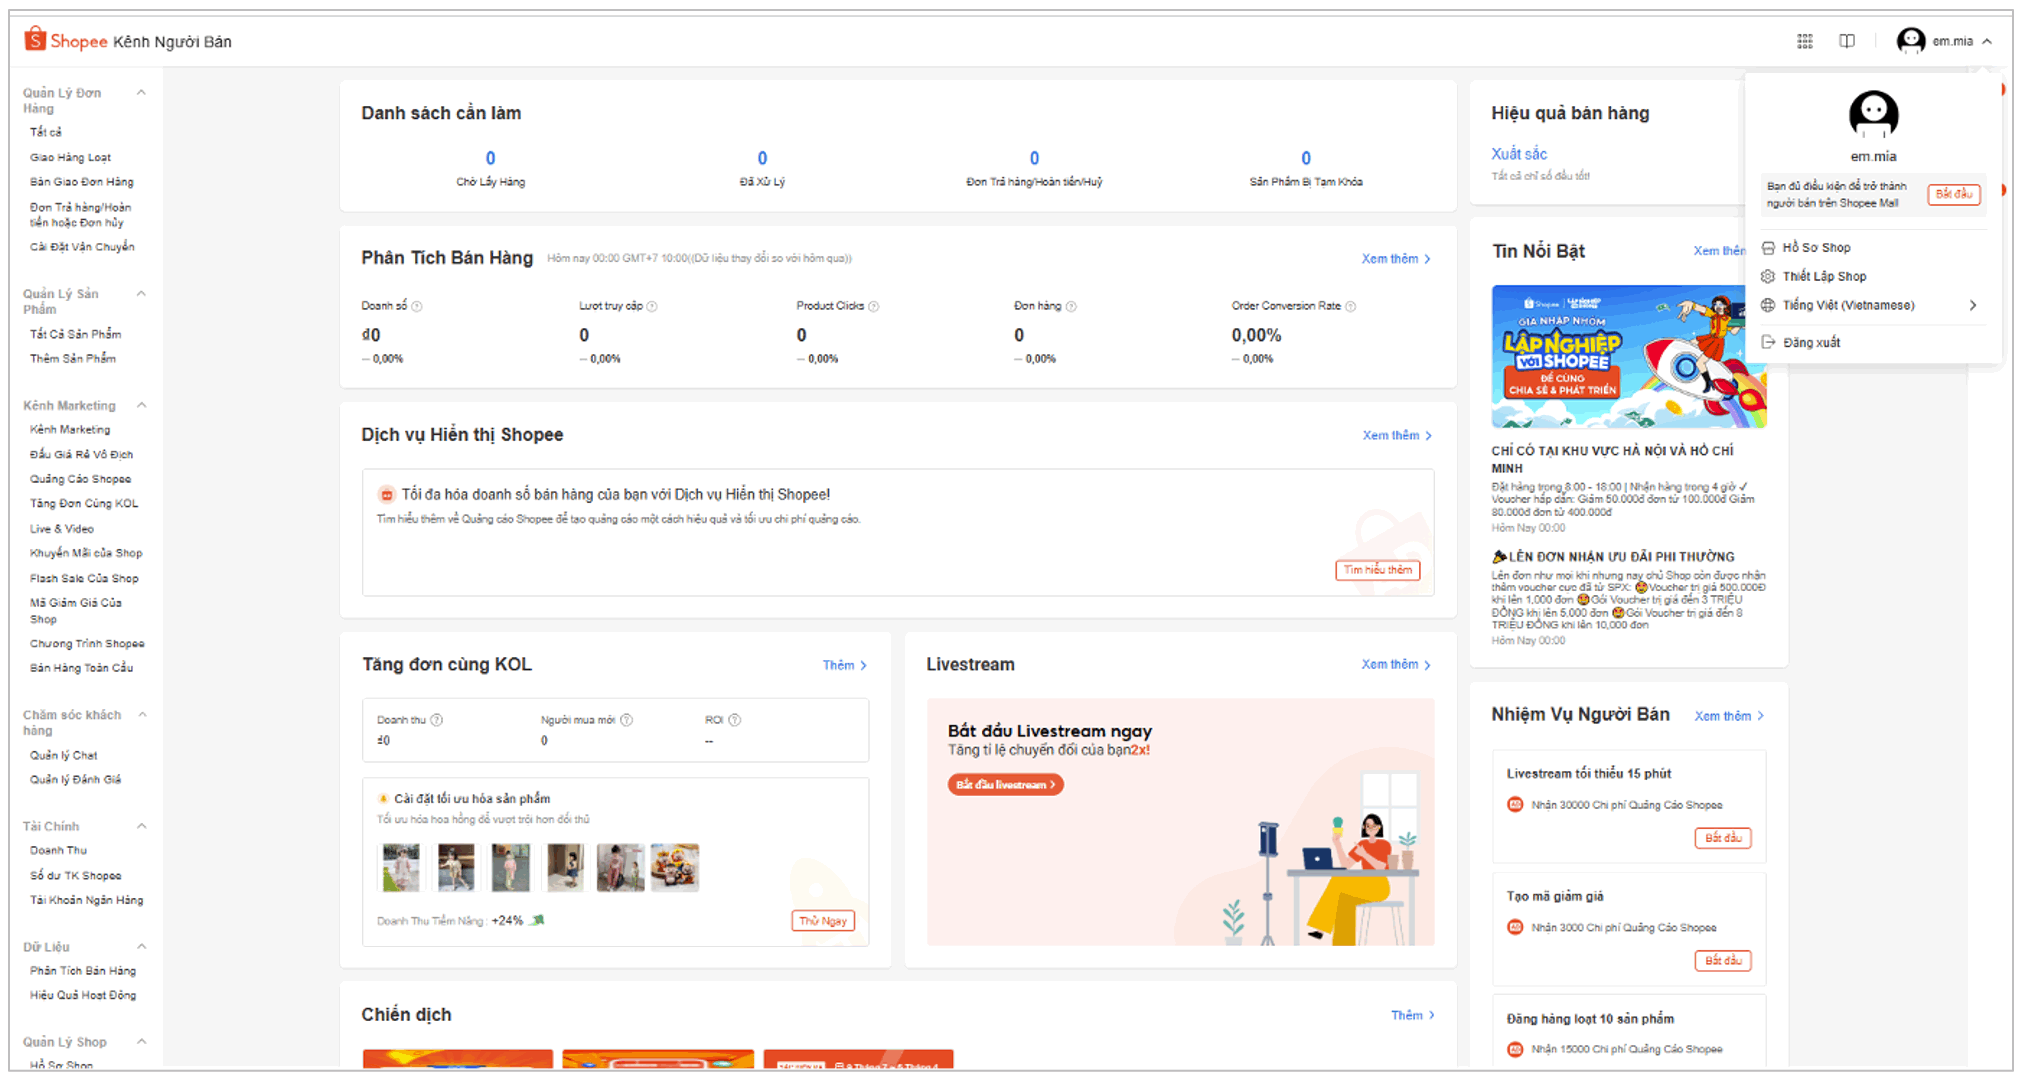Viewport: 2022px width, 1080px height.
Task: Click the globe icon next to Tiếng Việt
Action: click(1770, 305)
